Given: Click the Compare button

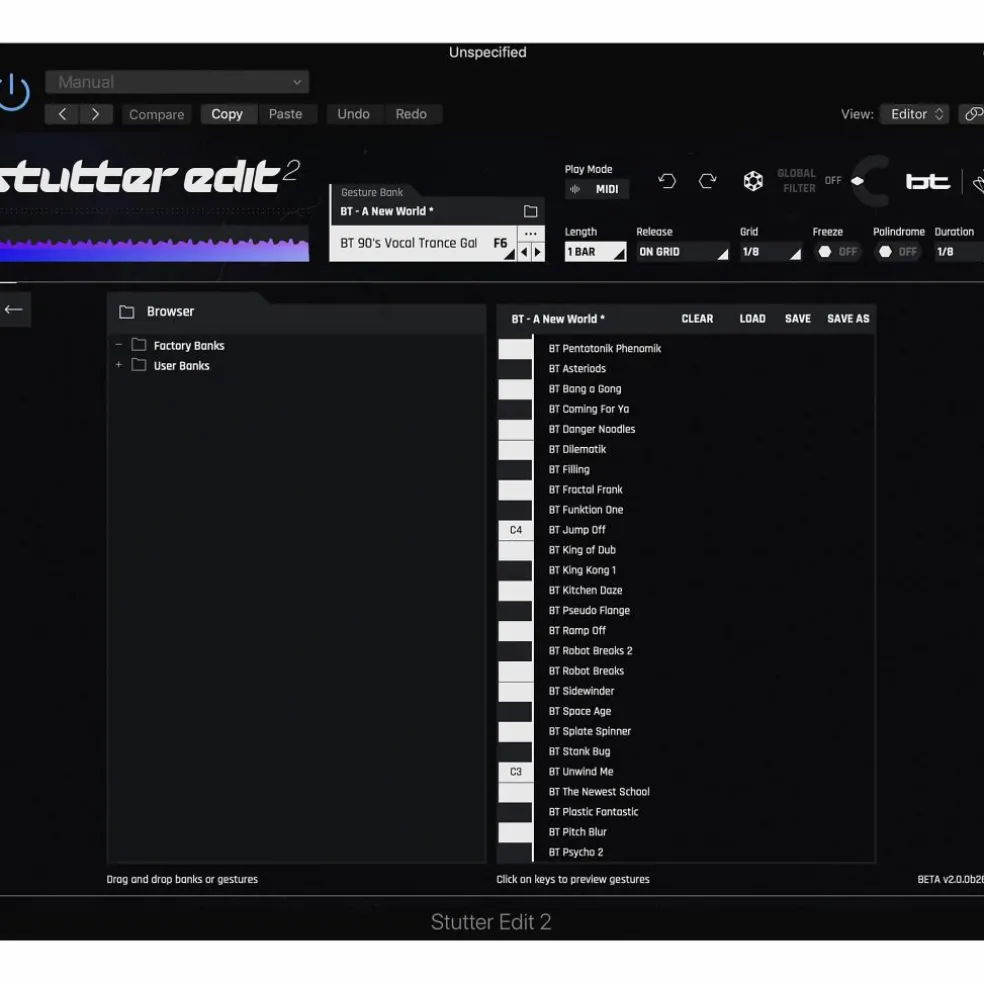Looking at the screenshot, I should click(157, 114).
